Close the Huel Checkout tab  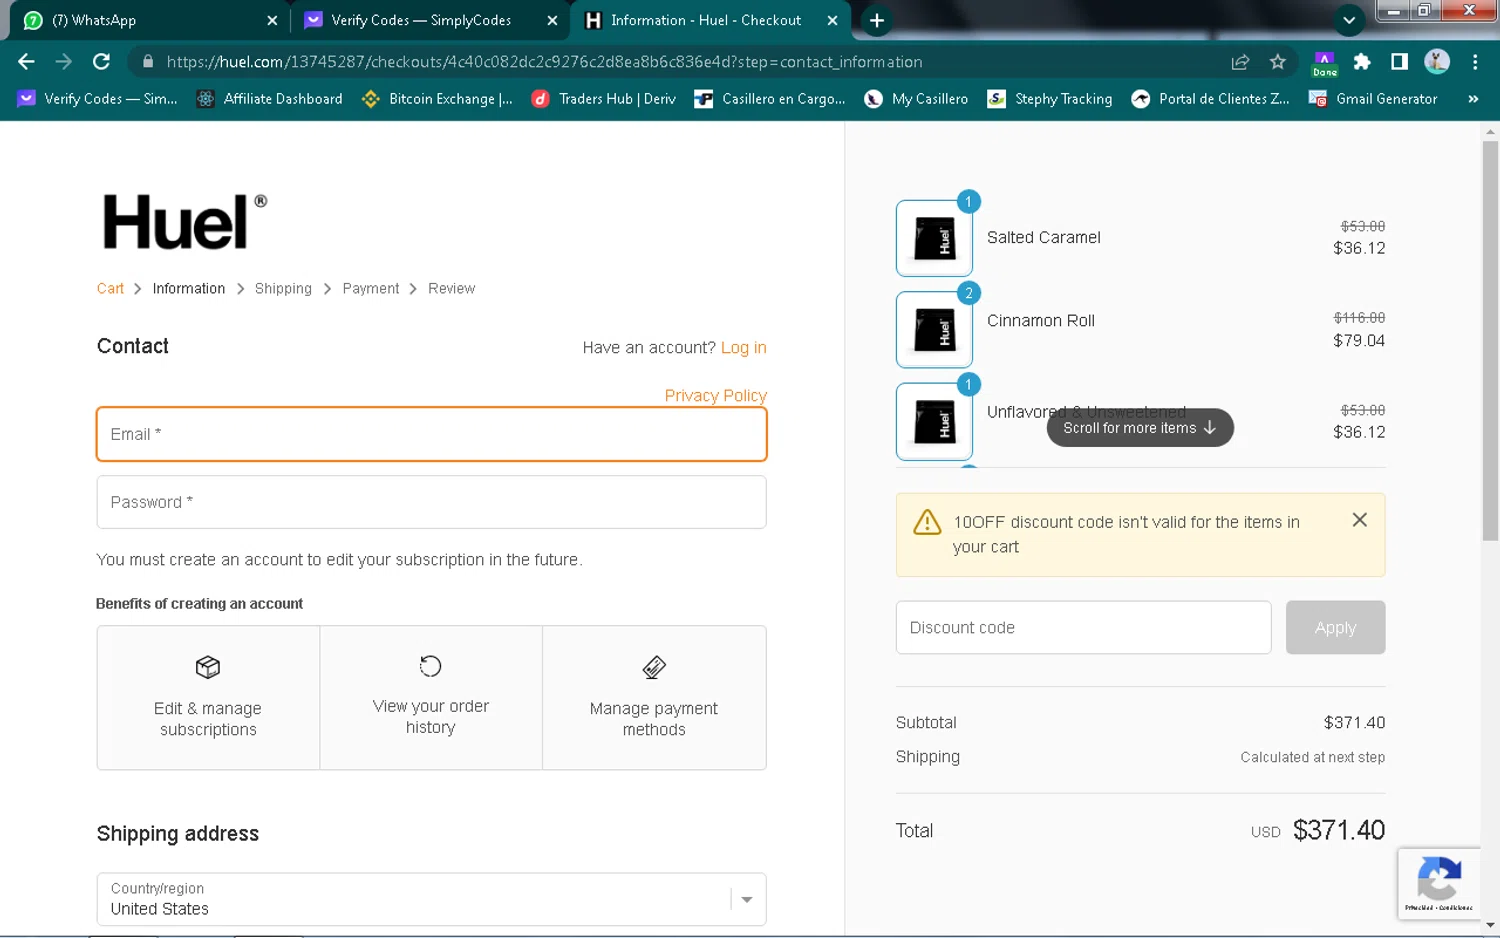(x=832, y=20)
